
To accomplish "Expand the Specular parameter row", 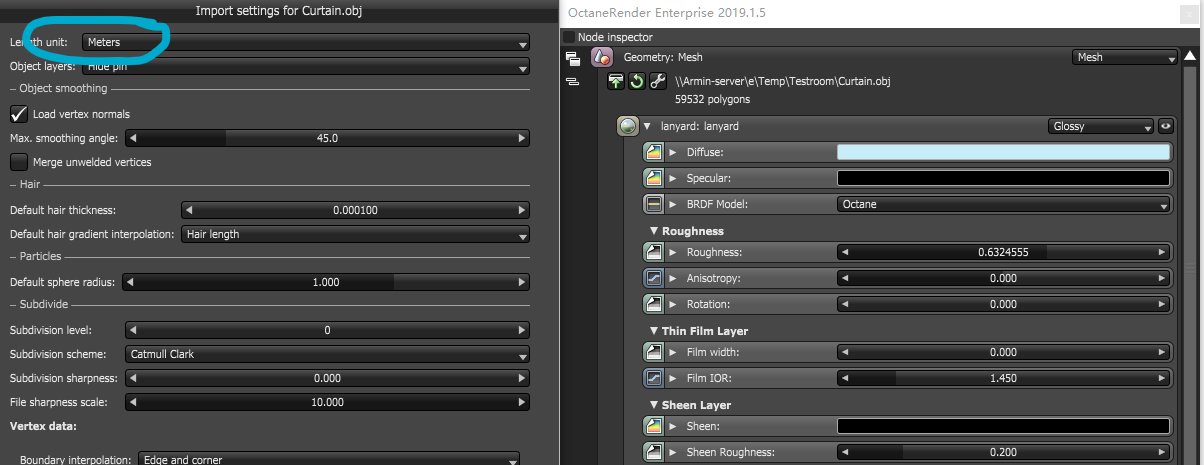I will pos(674,178).
